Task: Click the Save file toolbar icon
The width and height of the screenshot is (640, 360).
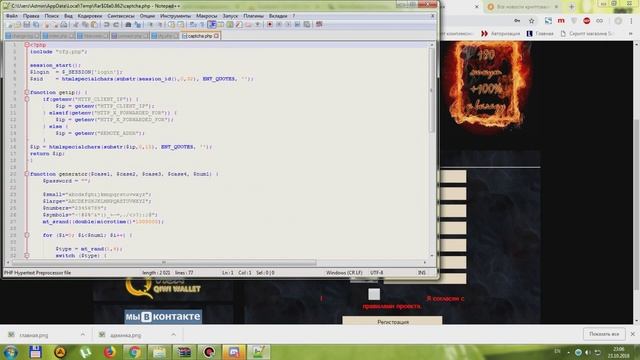Action: pyautogui.click(x=27, y=25)
